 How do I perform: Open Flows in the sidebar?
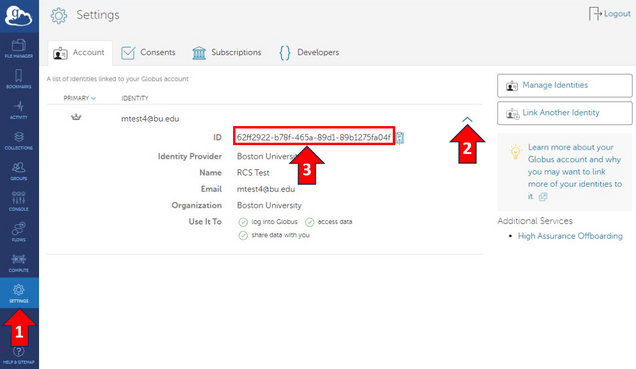click(19, 232)
